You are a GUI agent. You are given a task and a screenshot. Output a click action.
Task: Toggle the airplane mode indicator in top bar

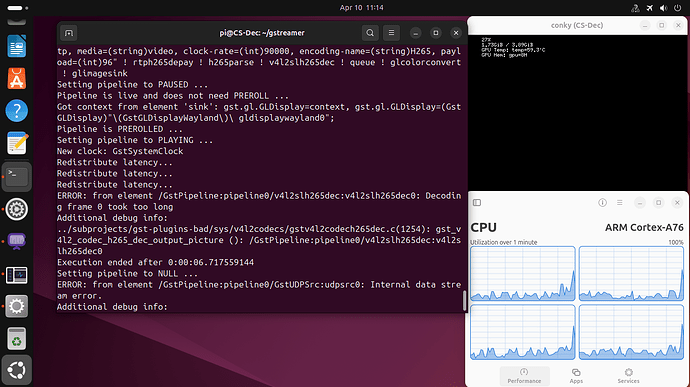(x=650, y=8)
